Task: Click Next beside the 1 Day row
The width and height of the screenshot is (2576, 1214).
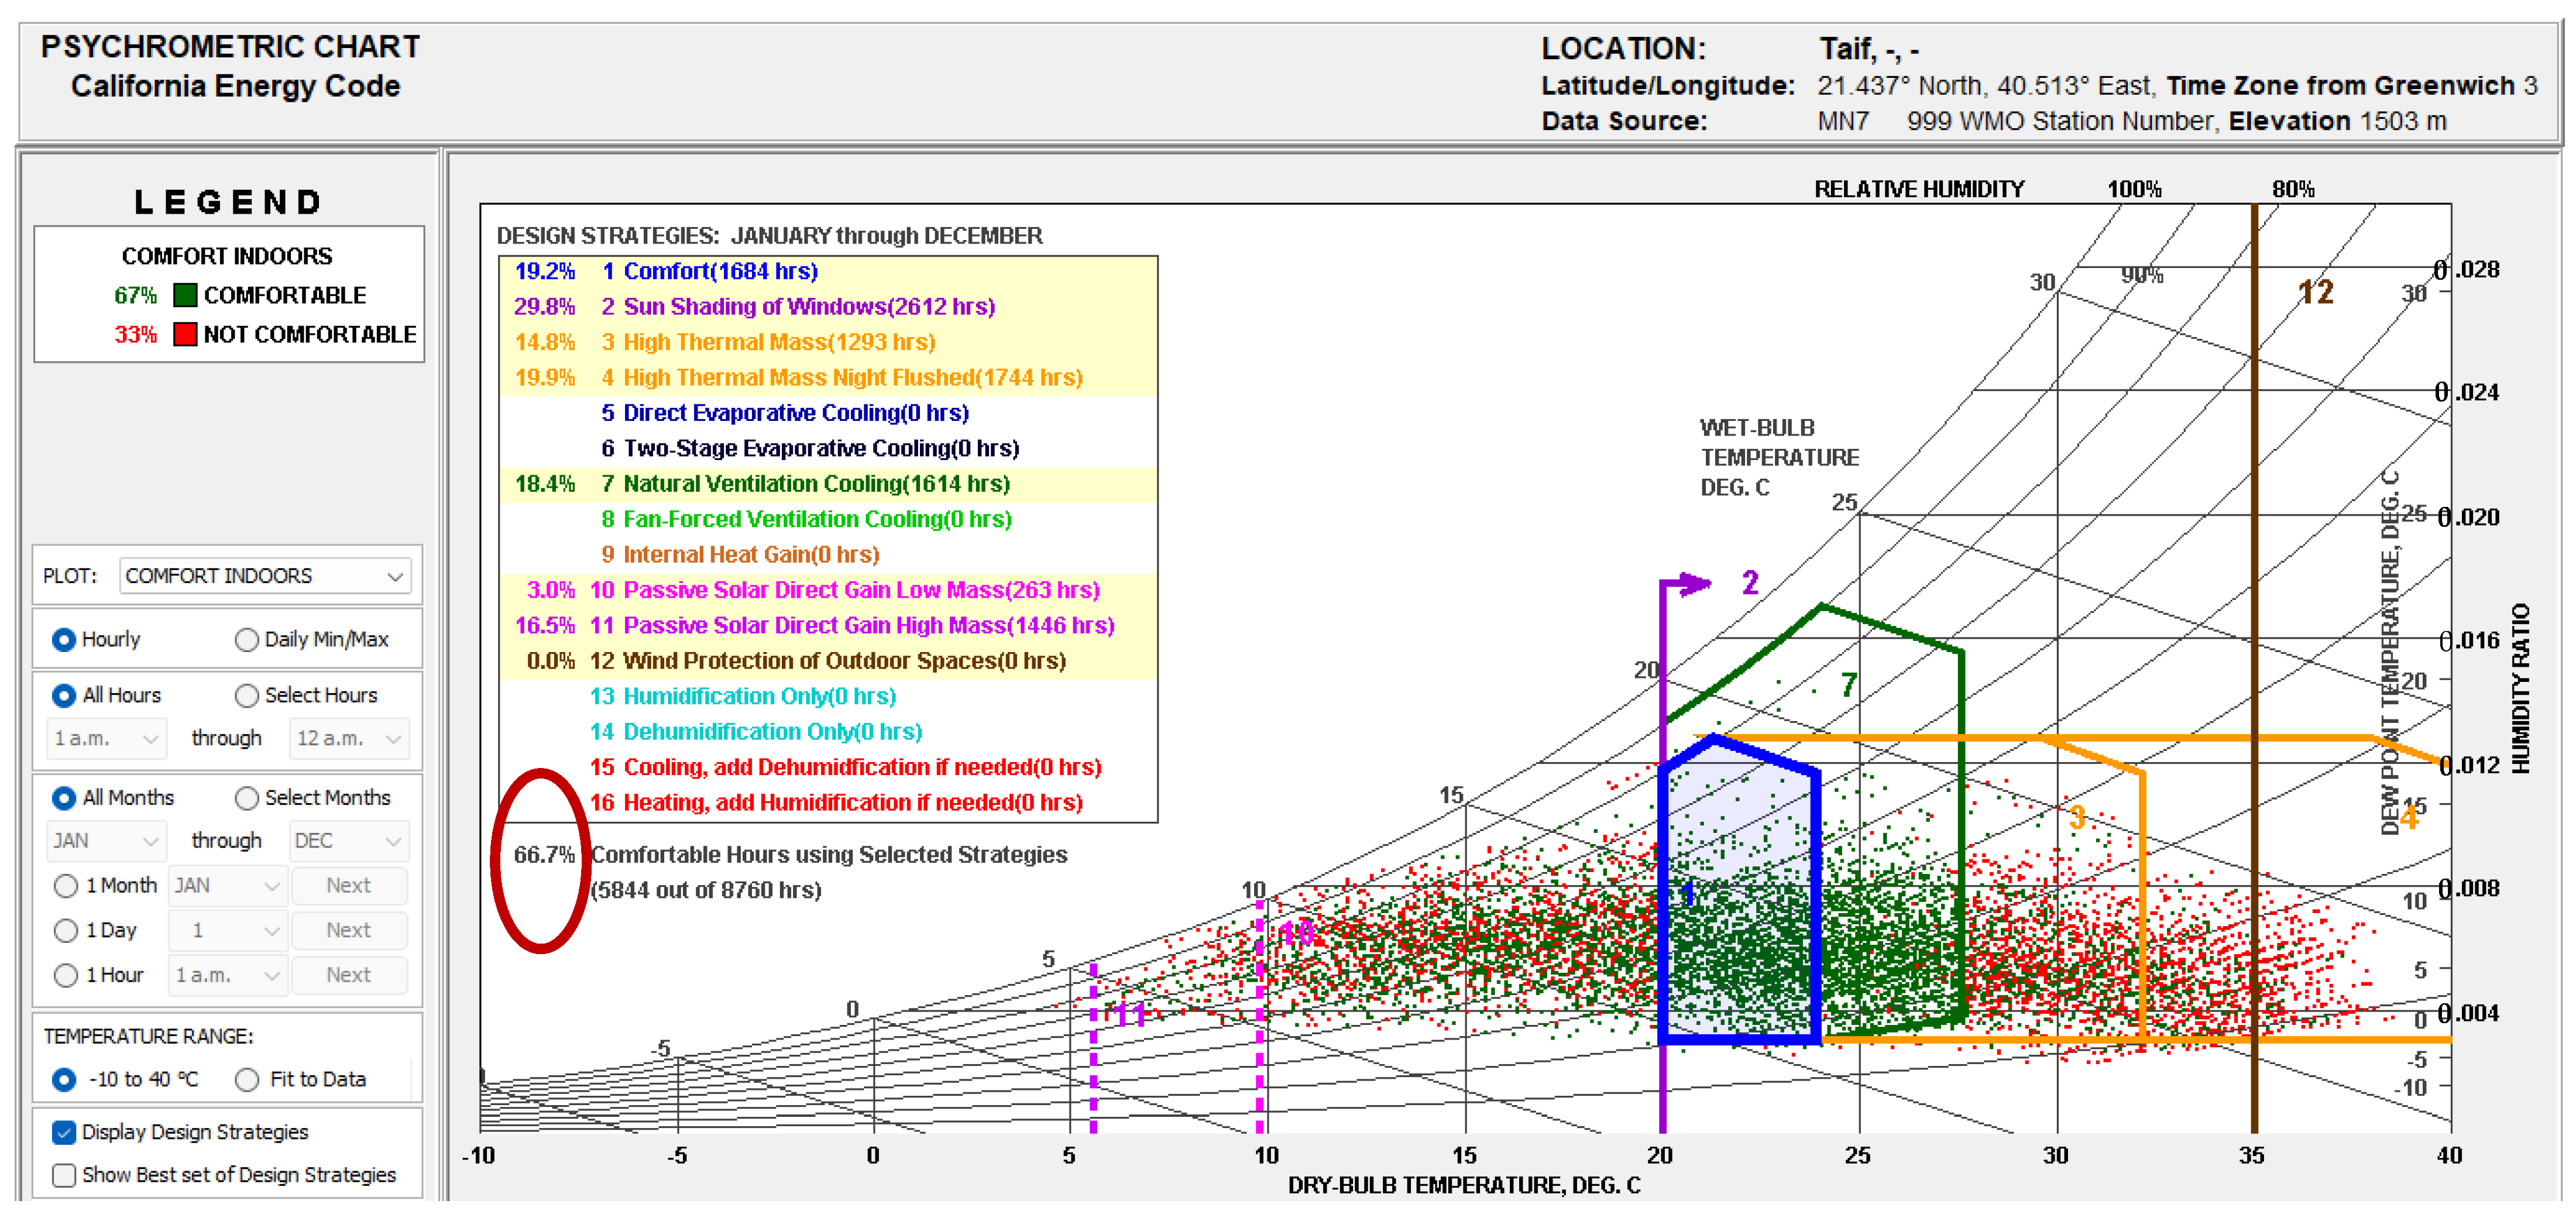Action: tap(348, 931)
